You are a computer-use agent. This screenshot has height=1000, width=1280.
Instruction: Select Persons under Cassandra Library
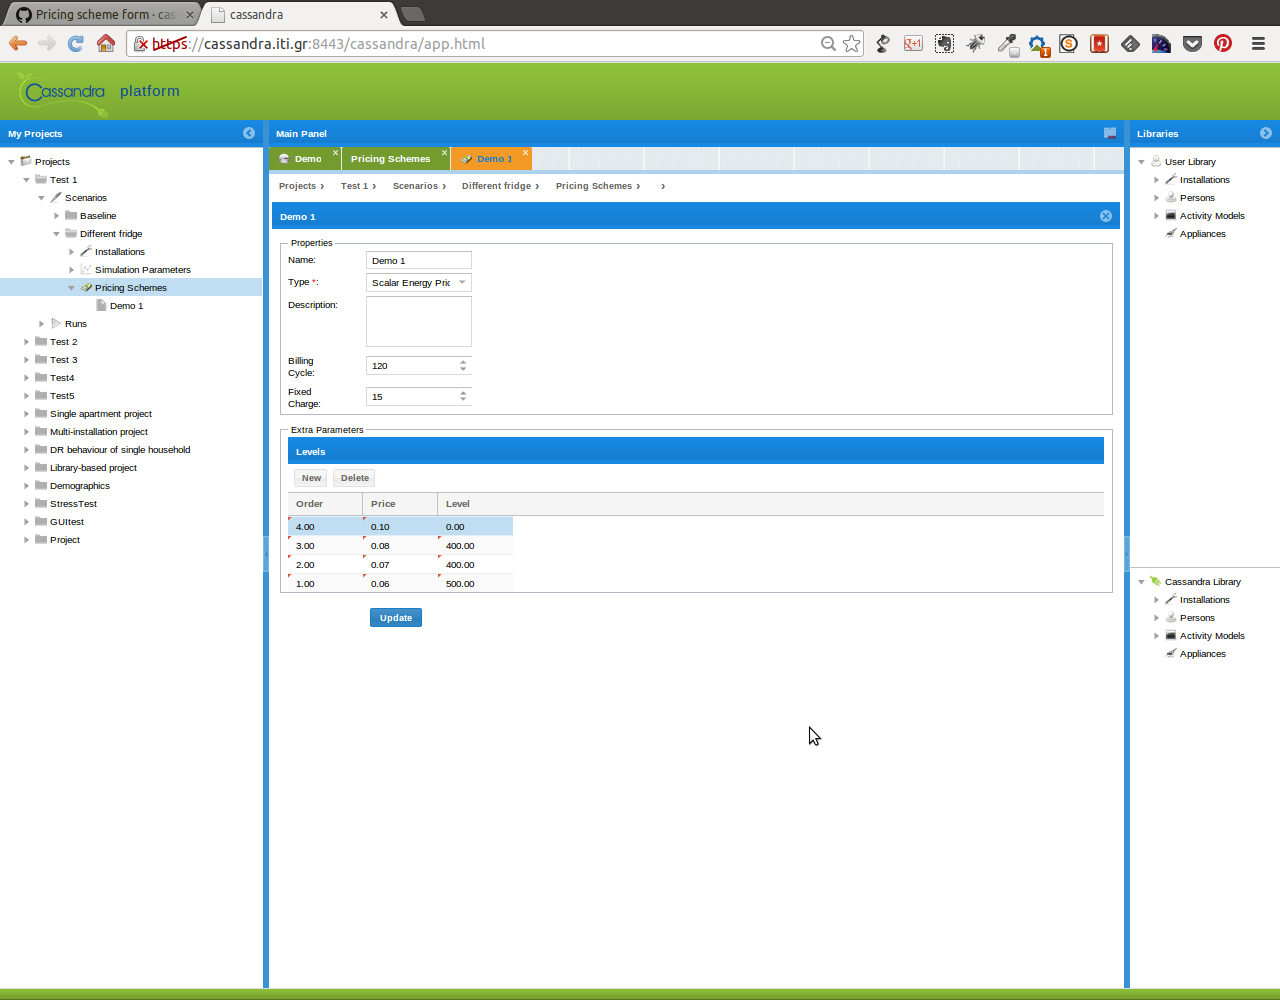tap(1197, 618)
